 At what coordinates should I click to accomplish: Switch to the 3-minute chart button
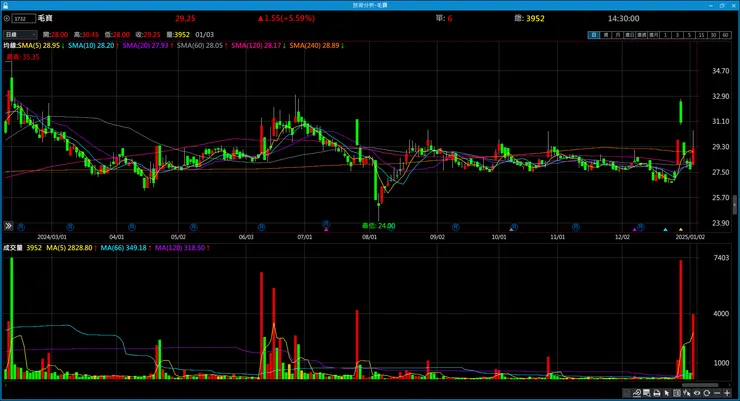677,35
